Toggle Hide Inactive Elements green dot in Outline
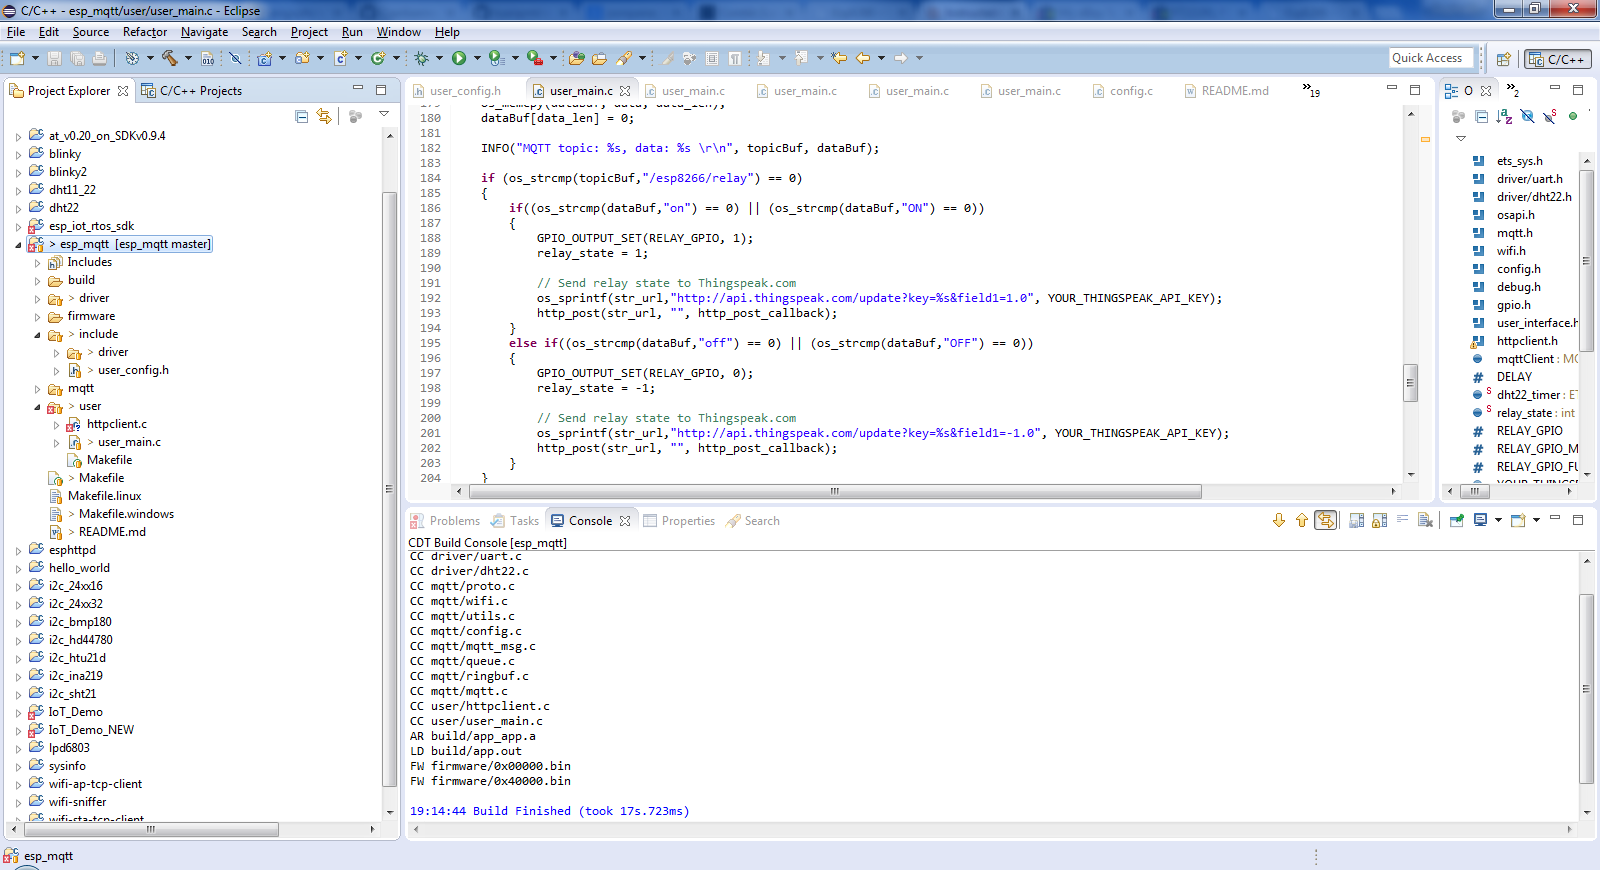 pos(1573,116)
